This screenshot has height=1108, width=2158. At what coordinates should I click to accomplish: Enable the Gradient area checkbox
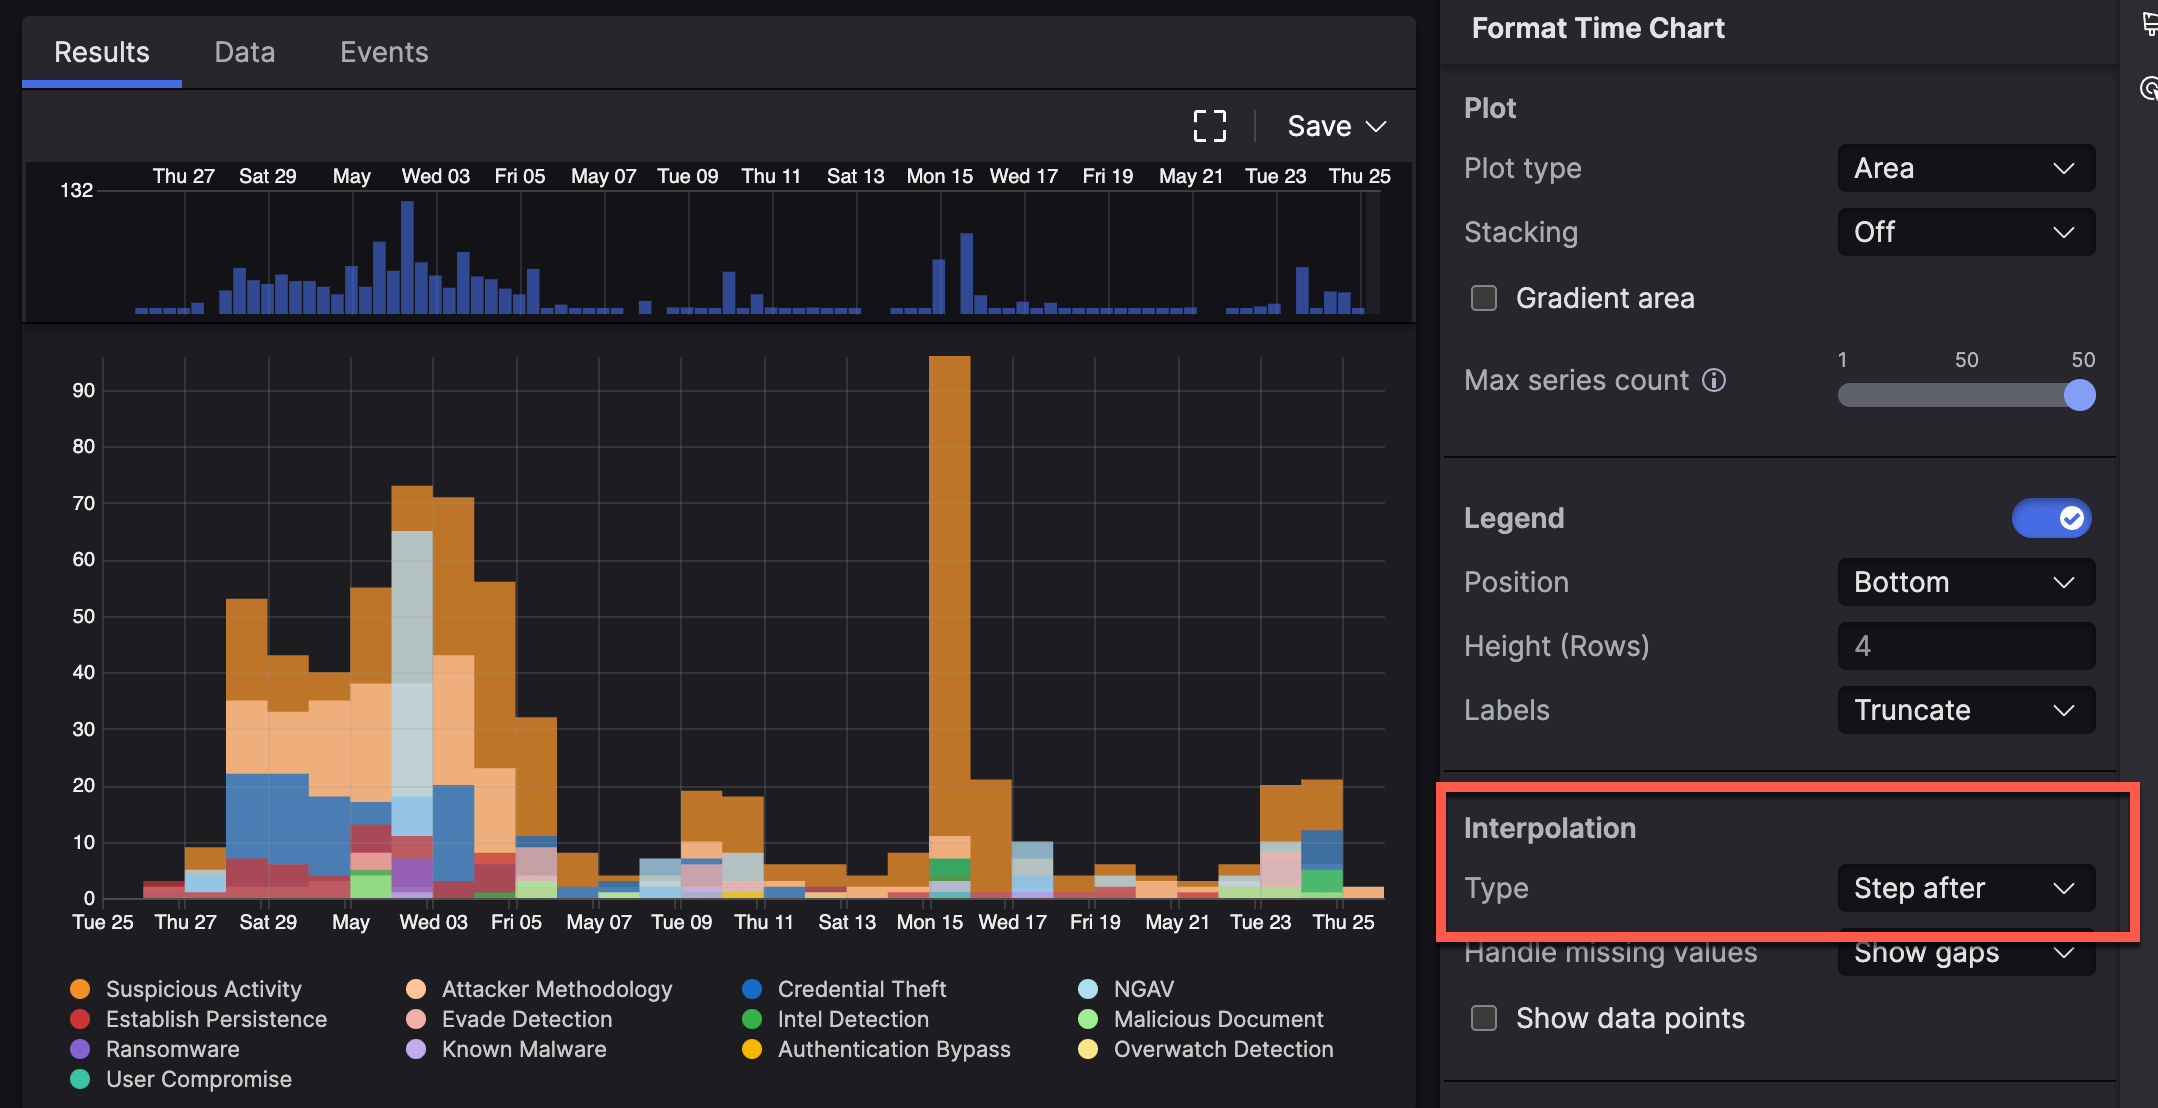click(1483, 298)
